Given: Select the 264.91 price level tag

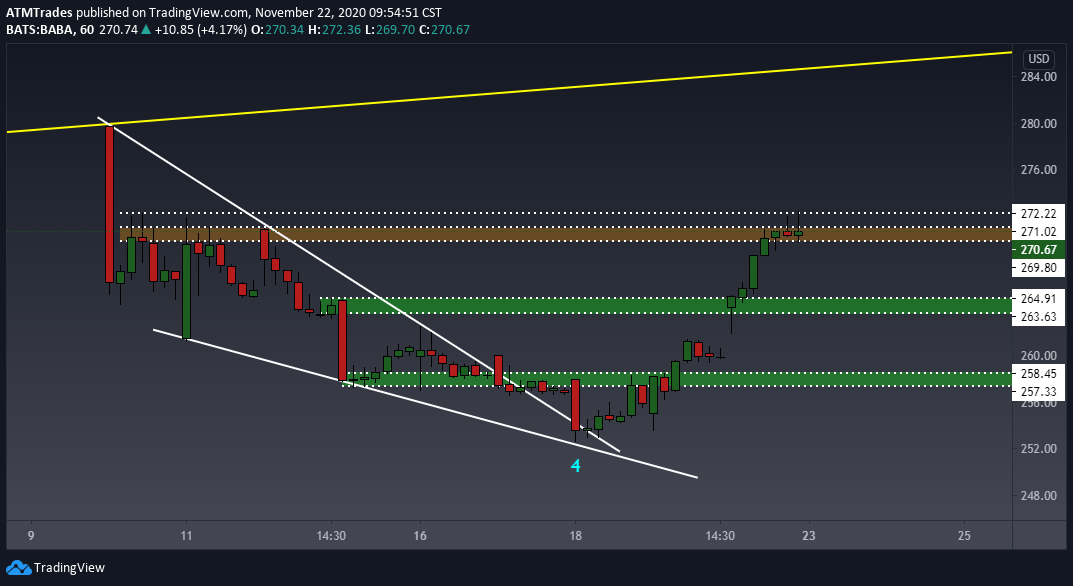Looking at the screenshot, I should [x=1038, y=298].
